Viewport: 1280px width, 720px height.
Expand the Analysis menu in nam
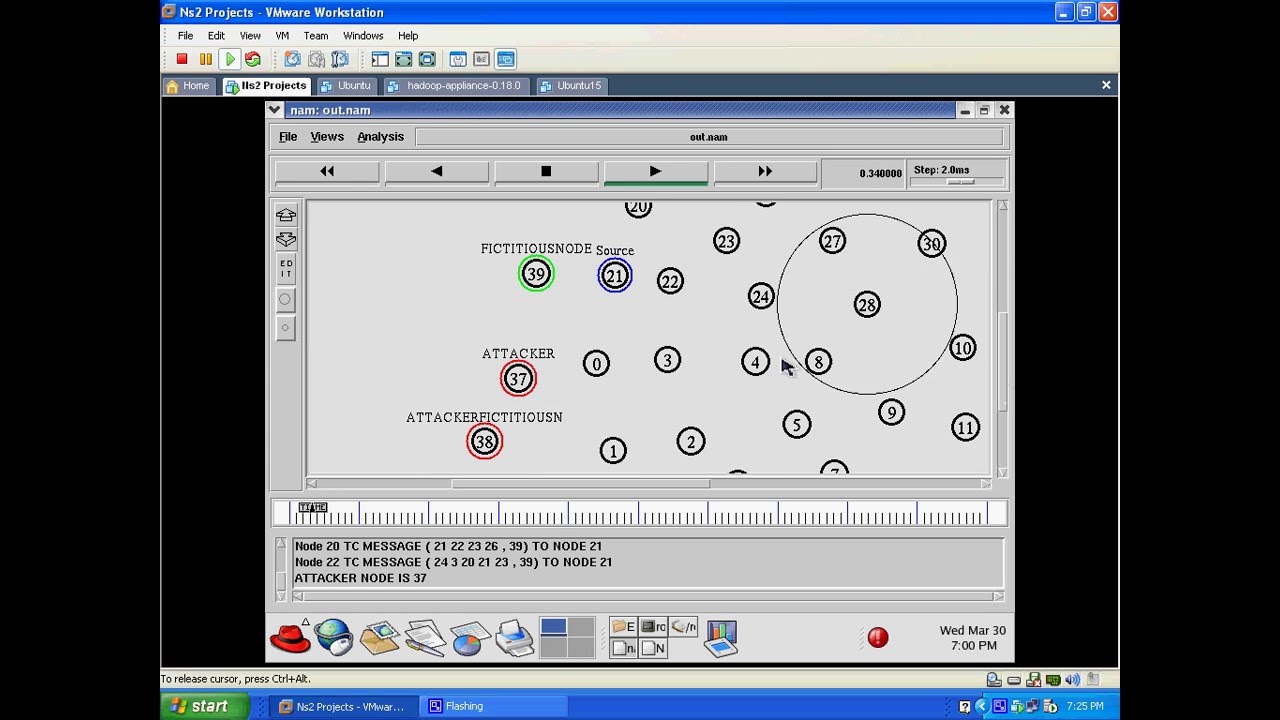tap(381, 137)
